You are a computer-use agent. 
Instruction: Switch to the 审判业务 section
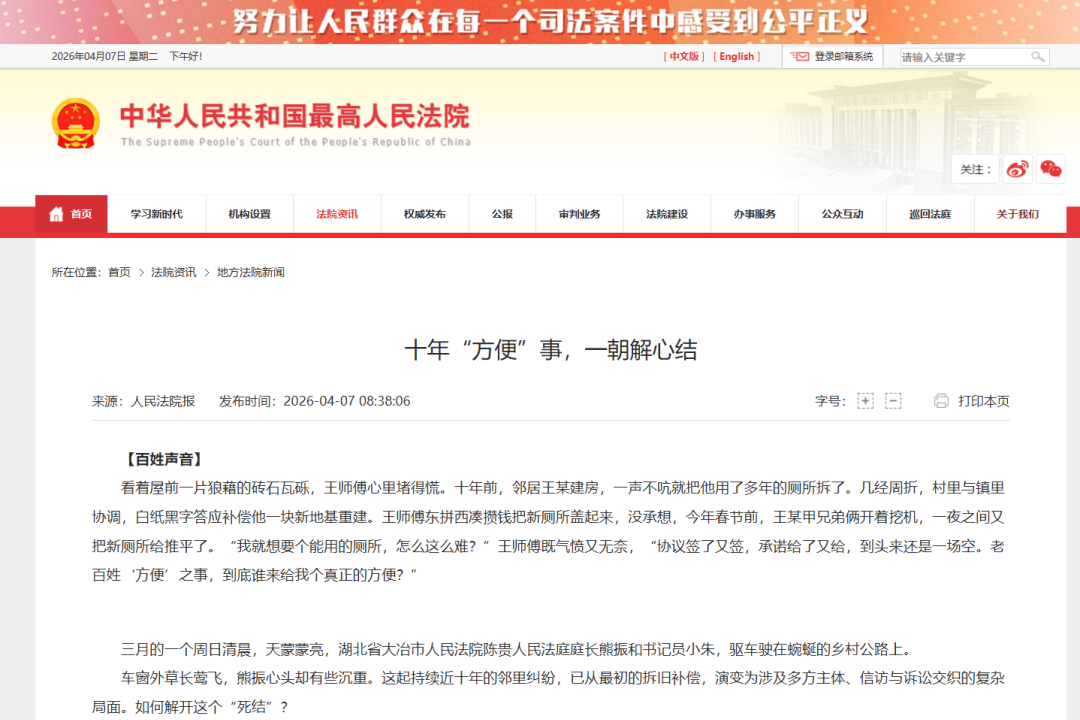[x=579, y=213]
